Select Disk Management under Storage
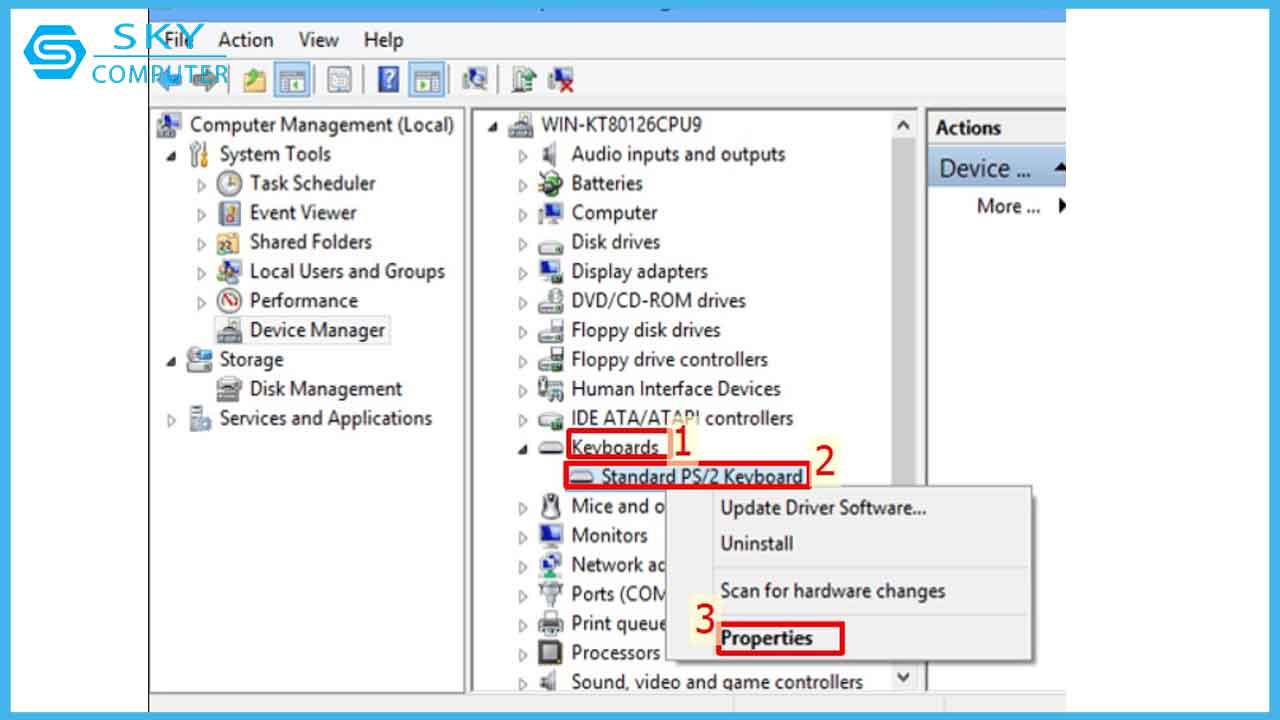The height and width of the screenshot is (720, 1280). tap(325, 389)
